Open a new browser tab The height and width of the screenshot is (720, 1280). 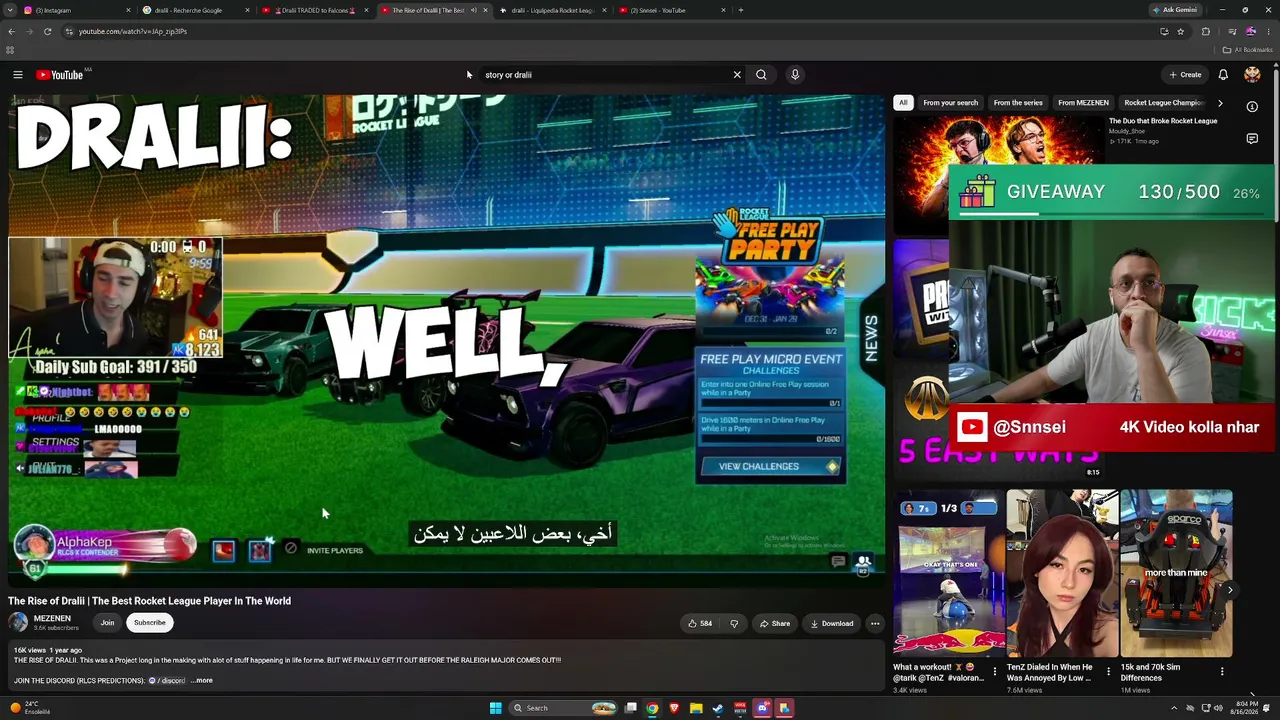tap(740, 10)
